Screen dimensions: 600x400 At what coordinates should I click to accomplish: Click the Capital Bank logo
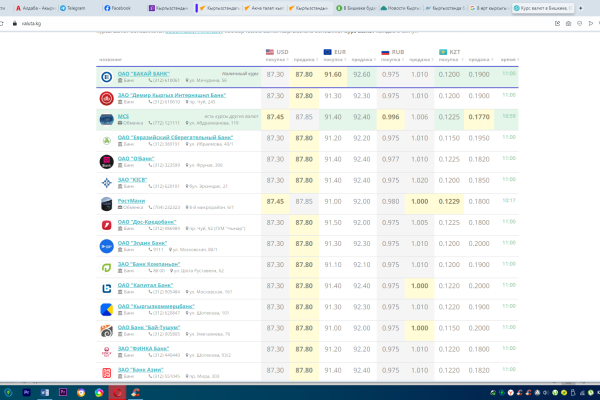106,288
